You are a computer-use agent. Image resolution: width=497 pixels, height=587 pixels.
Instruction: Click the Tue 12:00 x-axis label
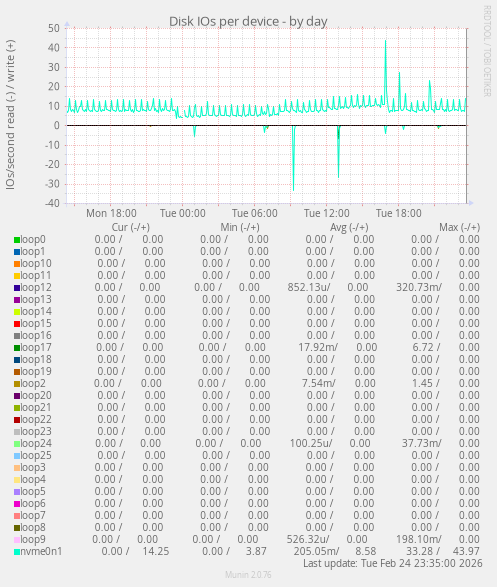pyautogui.click(x=326, y=213)
